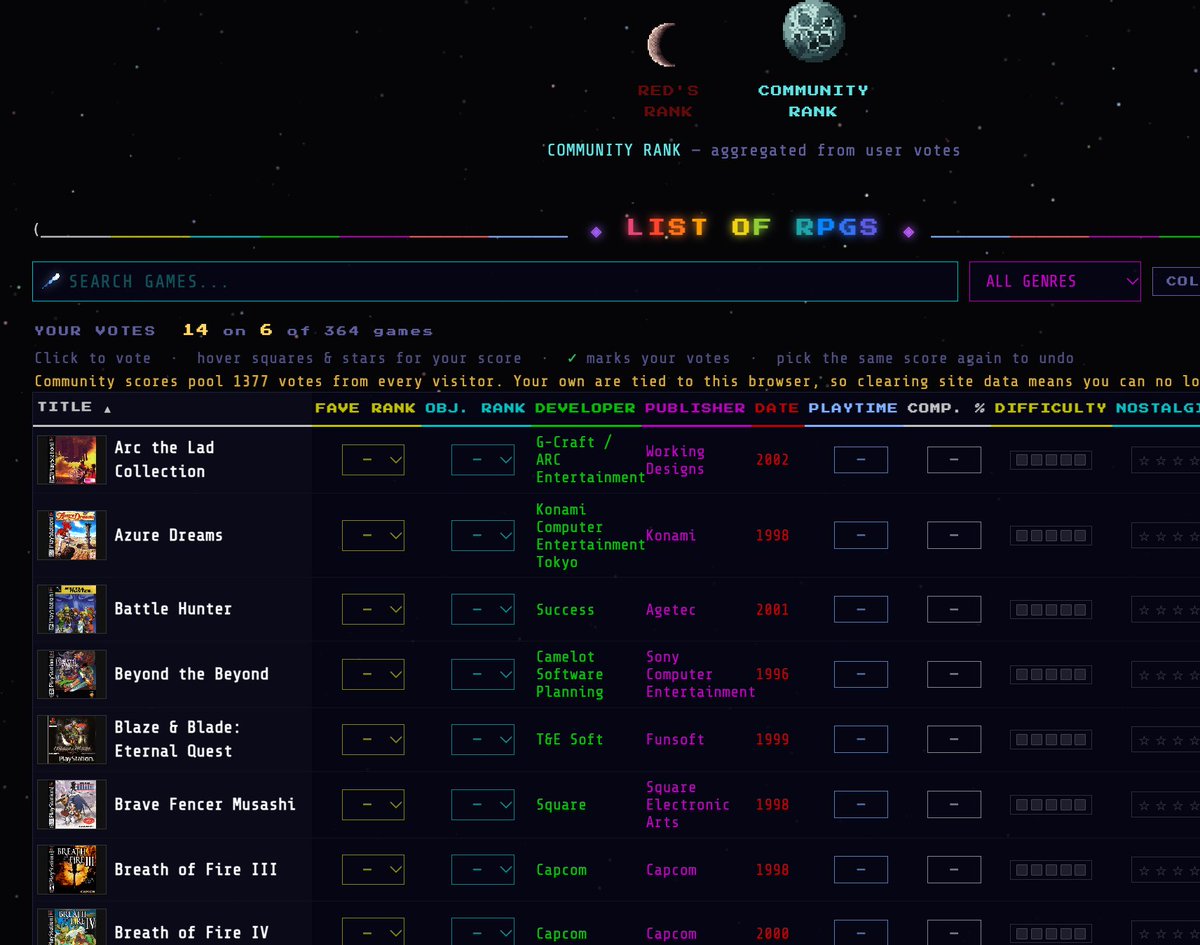The width and height of the screenshot is (1200, 945).
Task: Click the Breath of Fire III title
Action: (196, 869)
